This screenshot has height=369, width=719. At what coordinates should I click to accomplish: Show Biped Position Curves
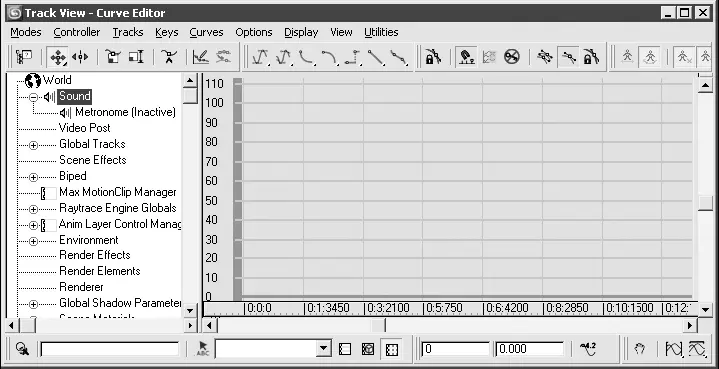coord(627,57)
